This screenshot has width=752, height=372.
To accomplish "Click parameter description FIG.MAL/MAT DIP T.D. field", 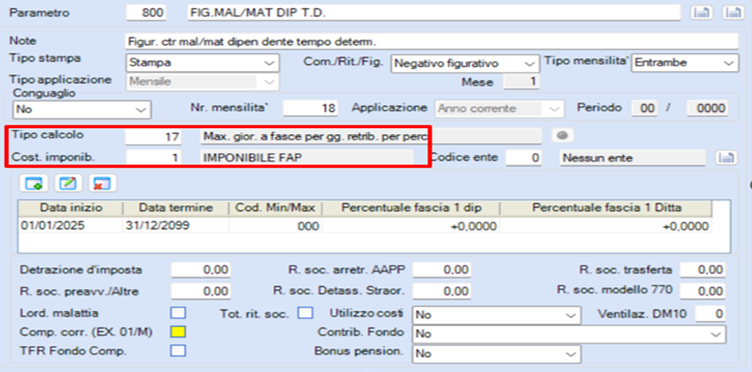I will pyautogui.click(x=434, y=13).
